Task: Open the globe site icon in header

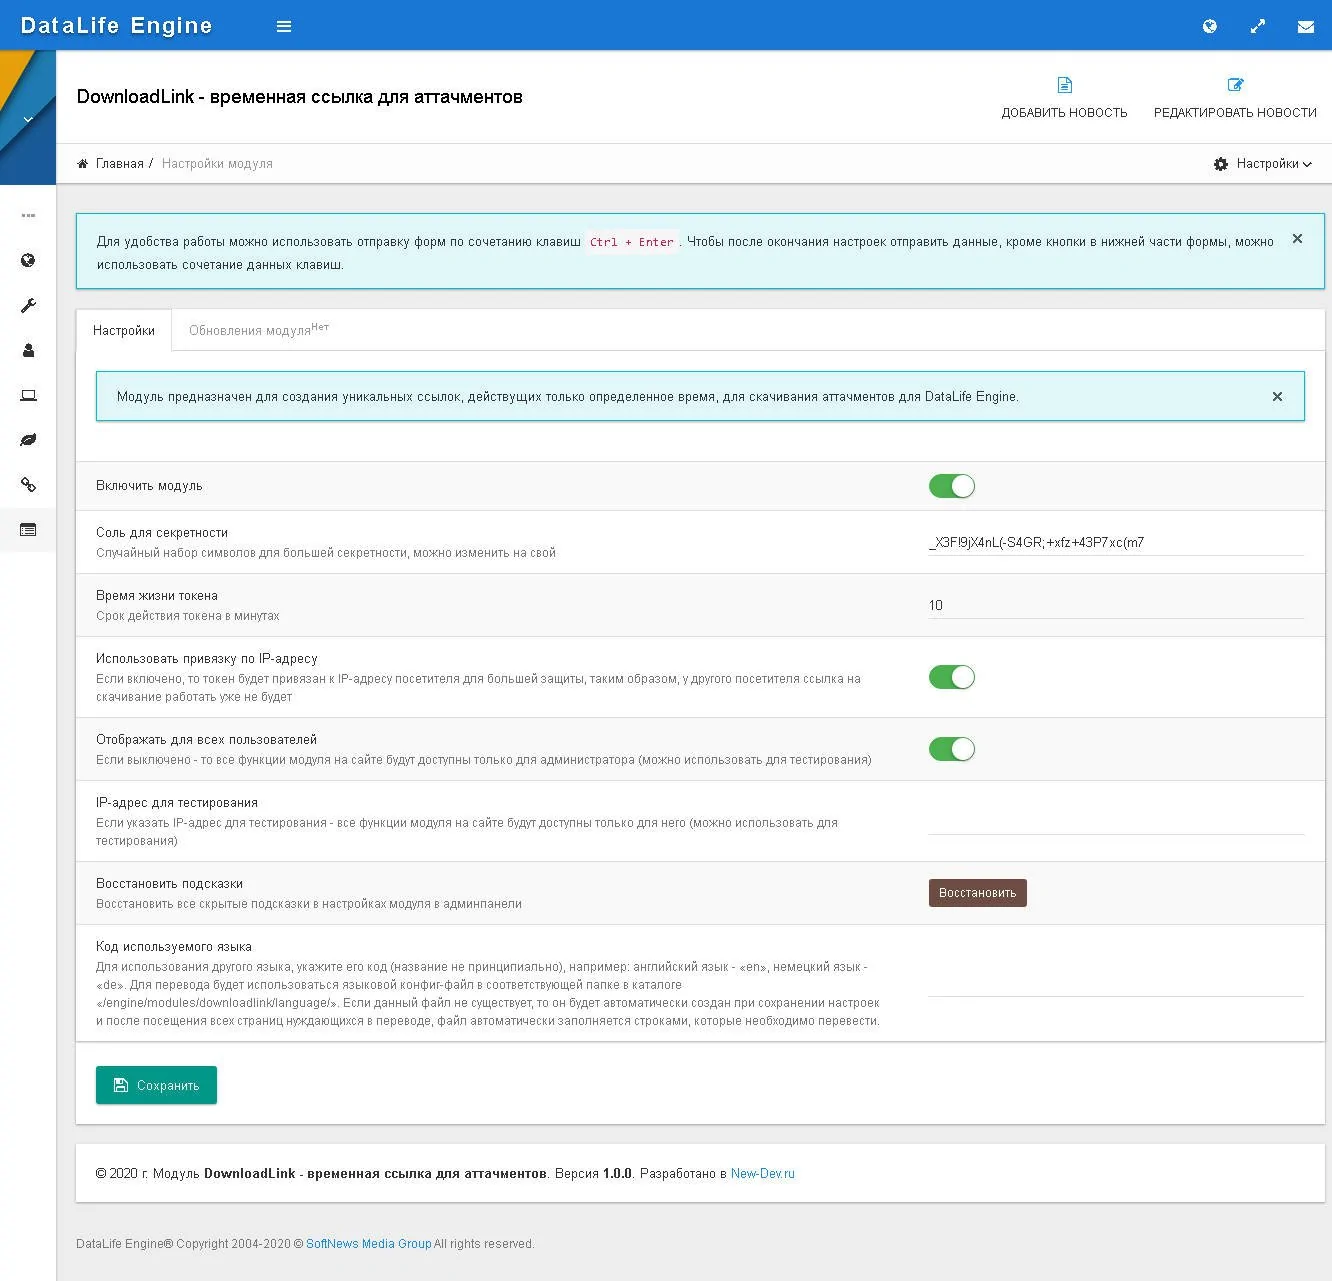Action: tap(1209, 26)
